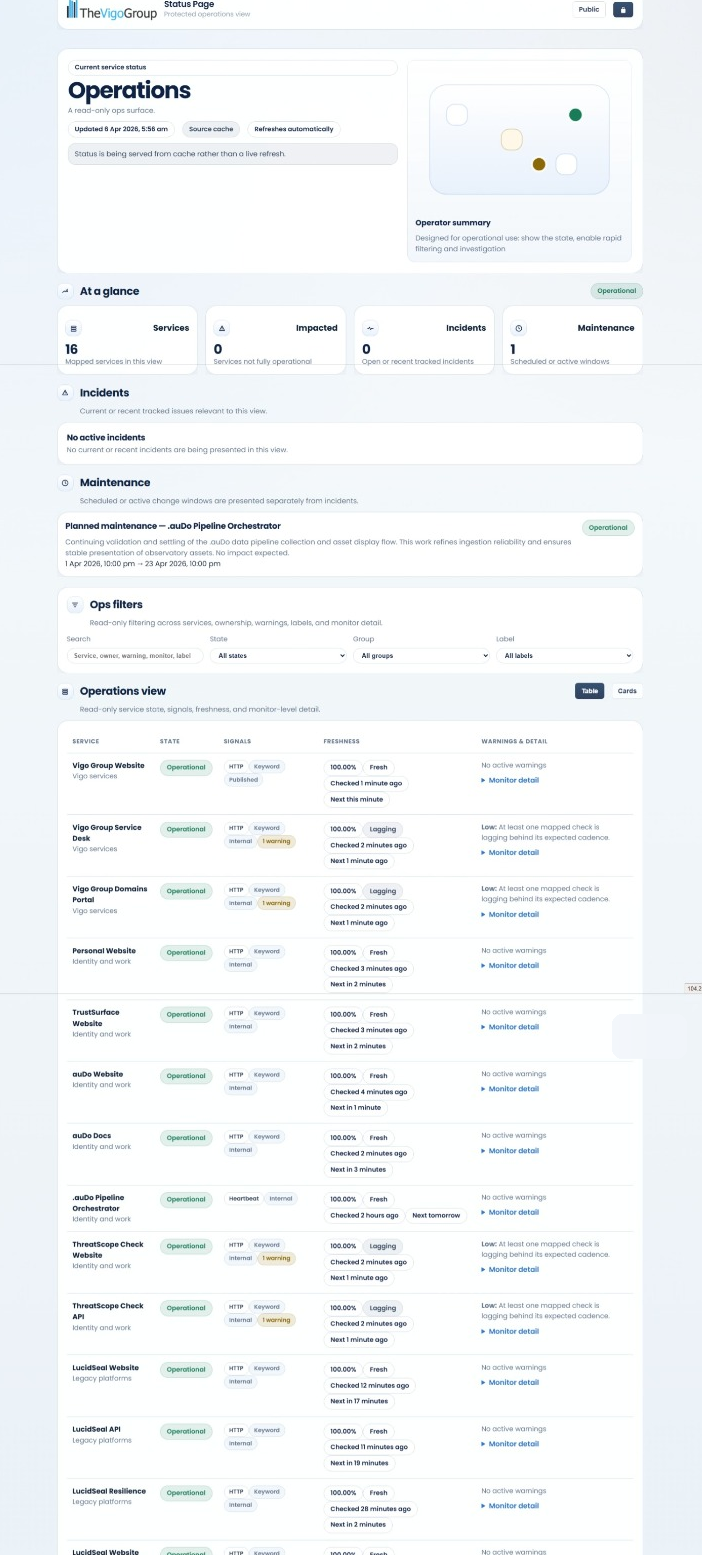Click the Refreshes automatically chip
Viewport: 702px width, 1555px height.
coord(294,129)
